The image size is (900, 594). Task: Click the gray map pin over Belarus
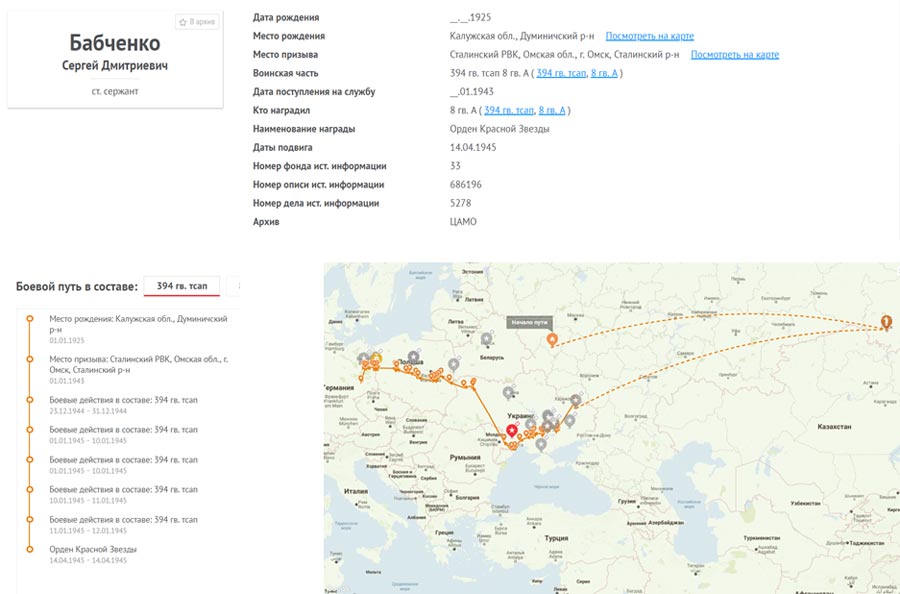(x=486, y=339)
